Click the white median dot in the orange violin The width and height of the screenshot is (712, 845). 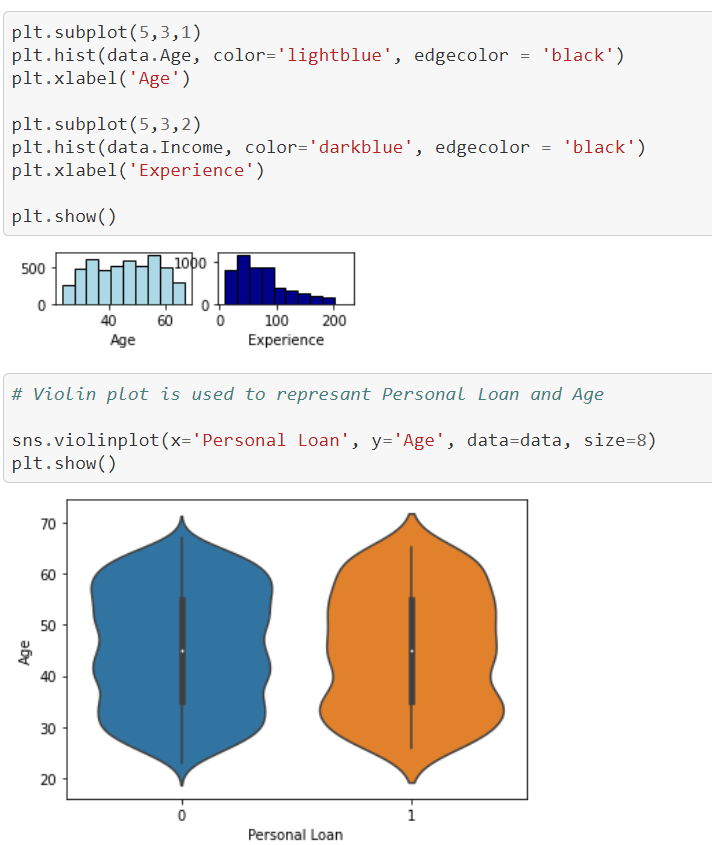(x=412, y=651)
